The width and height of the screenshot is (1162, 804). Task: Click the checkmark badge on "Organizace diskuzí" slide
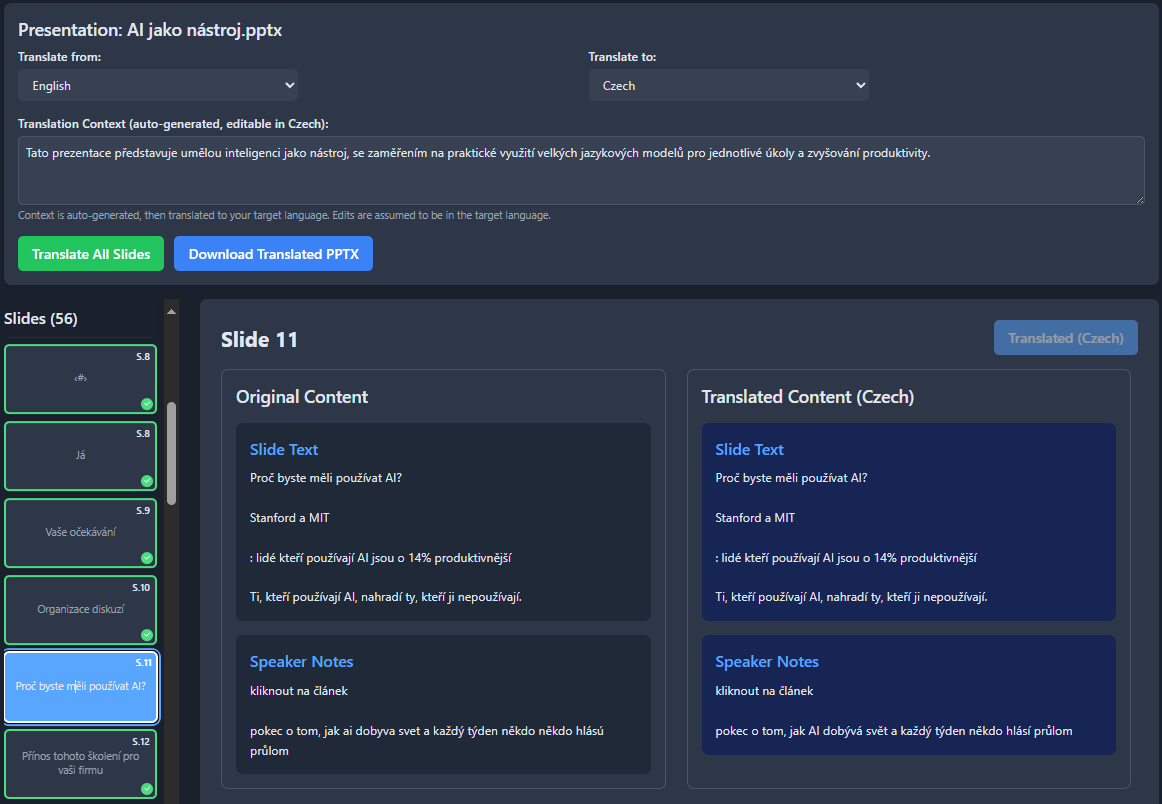147,635
